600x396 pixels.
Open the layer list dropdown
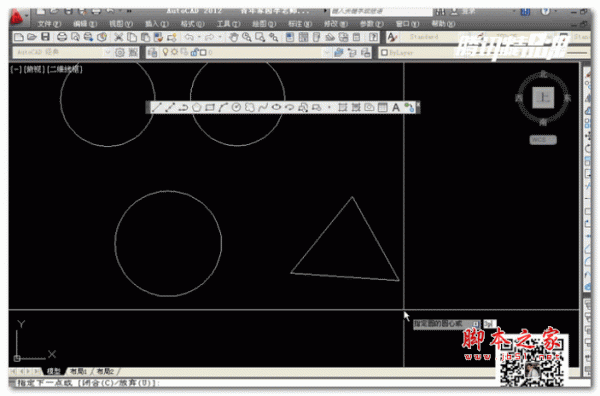coord(327,52)
